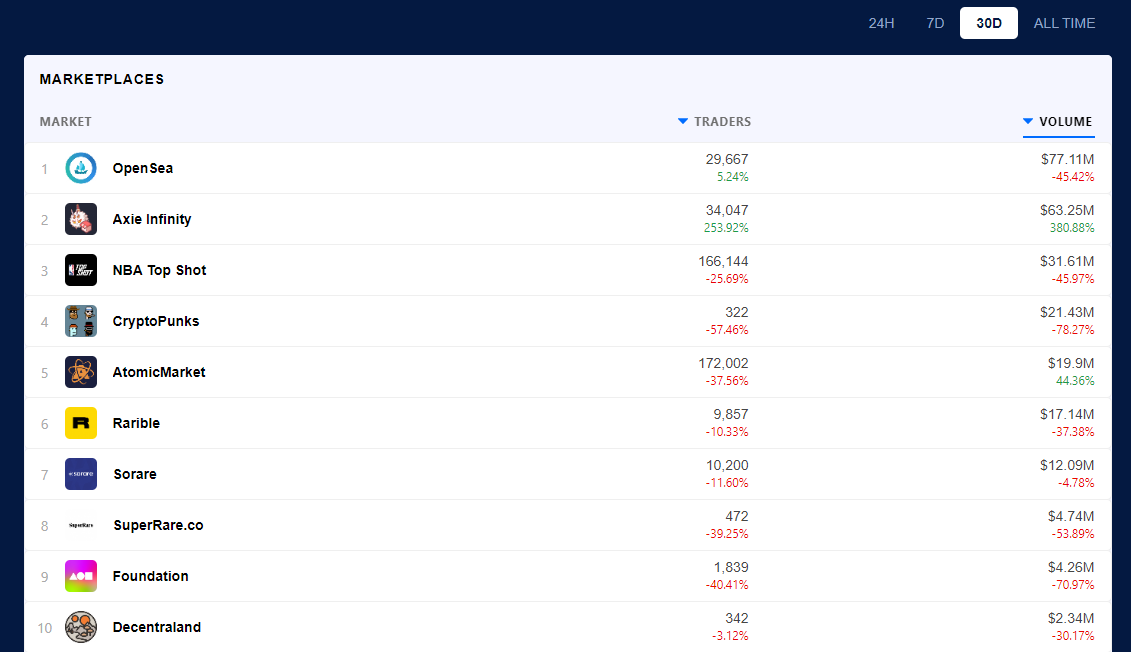Click Foundation volume $4.26M

[1071, 568]
